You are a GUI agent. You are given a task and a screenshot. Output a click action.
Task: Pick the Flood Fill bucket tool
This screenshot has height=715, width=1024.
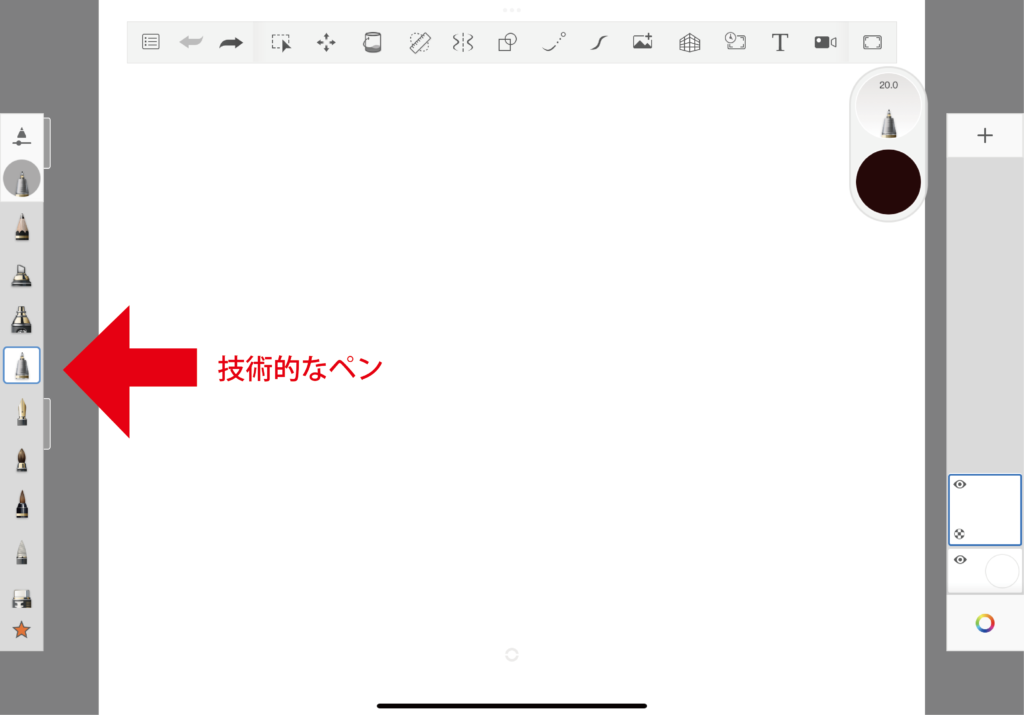(372, 42)
